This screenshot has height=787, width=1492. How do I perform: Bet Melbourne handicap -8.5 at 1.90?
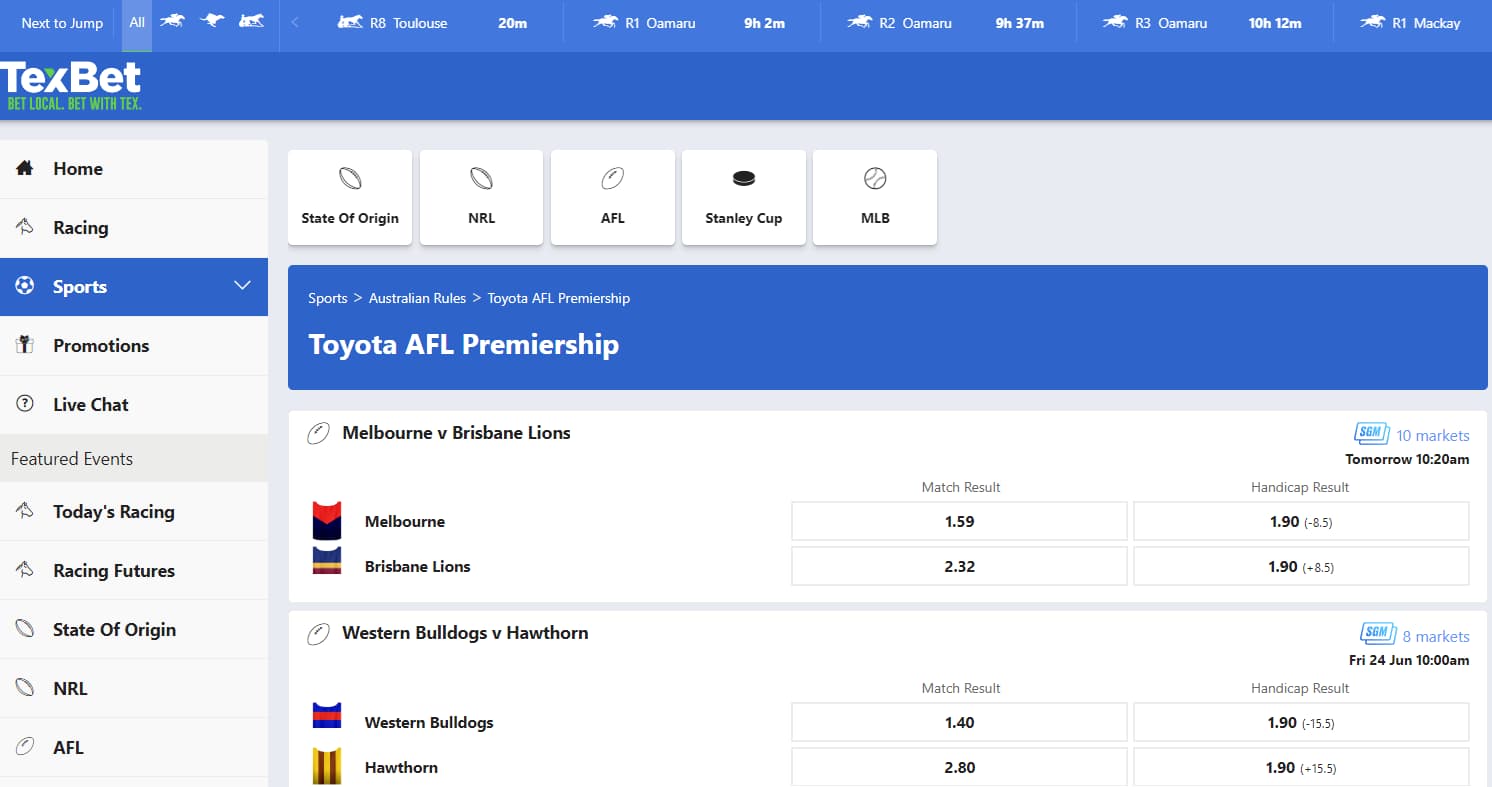(1301, 521)
